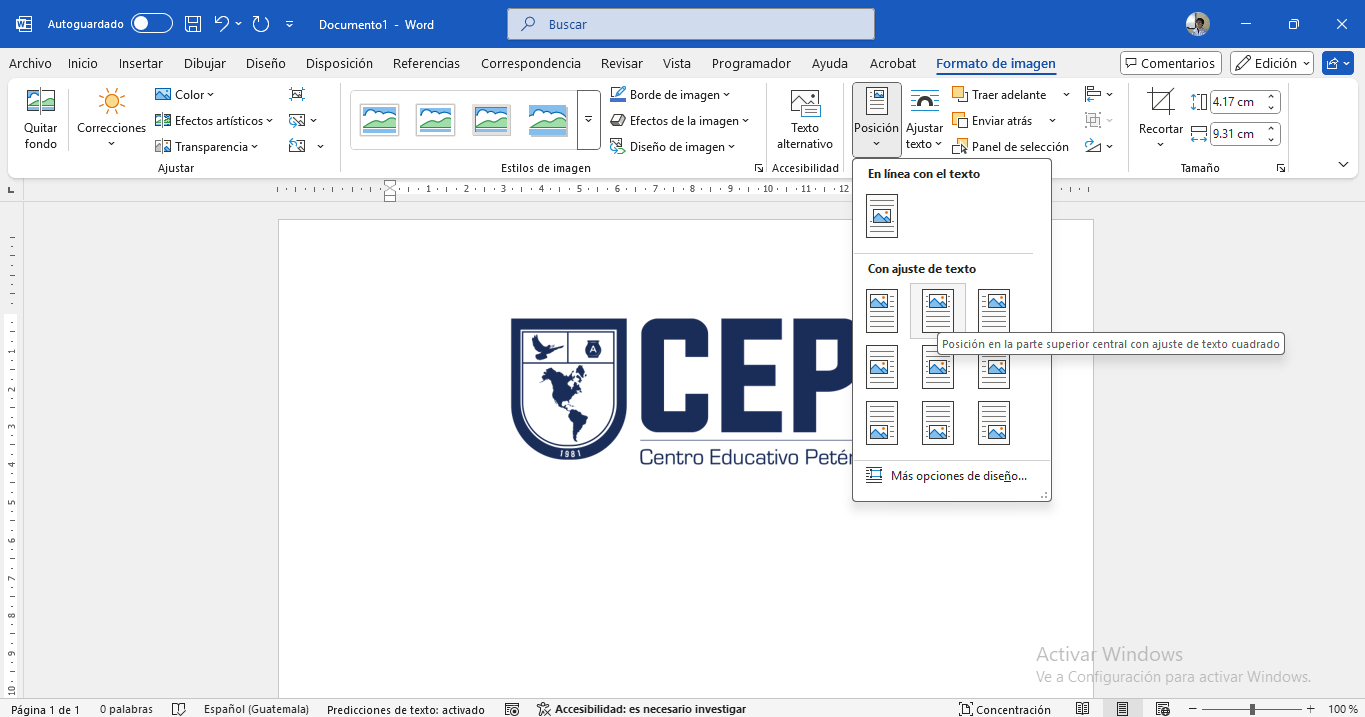Click Más opciones de diseño

click(951, 476)
